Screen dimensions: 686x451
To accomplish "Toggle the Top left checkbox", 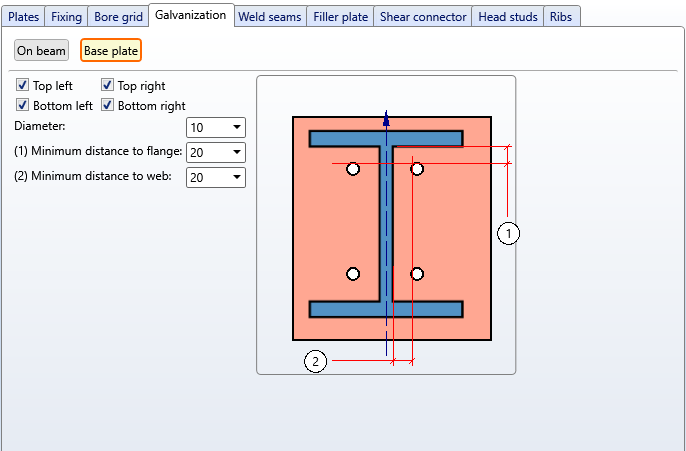I will 23,86.
